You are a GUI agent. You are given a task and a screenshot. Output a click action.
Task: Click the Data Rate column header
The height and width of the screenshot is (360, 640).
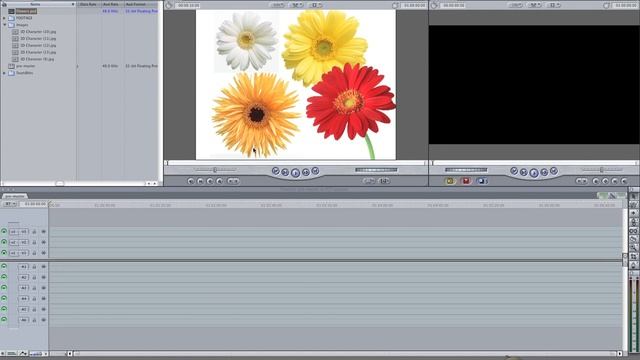(88, 4)
